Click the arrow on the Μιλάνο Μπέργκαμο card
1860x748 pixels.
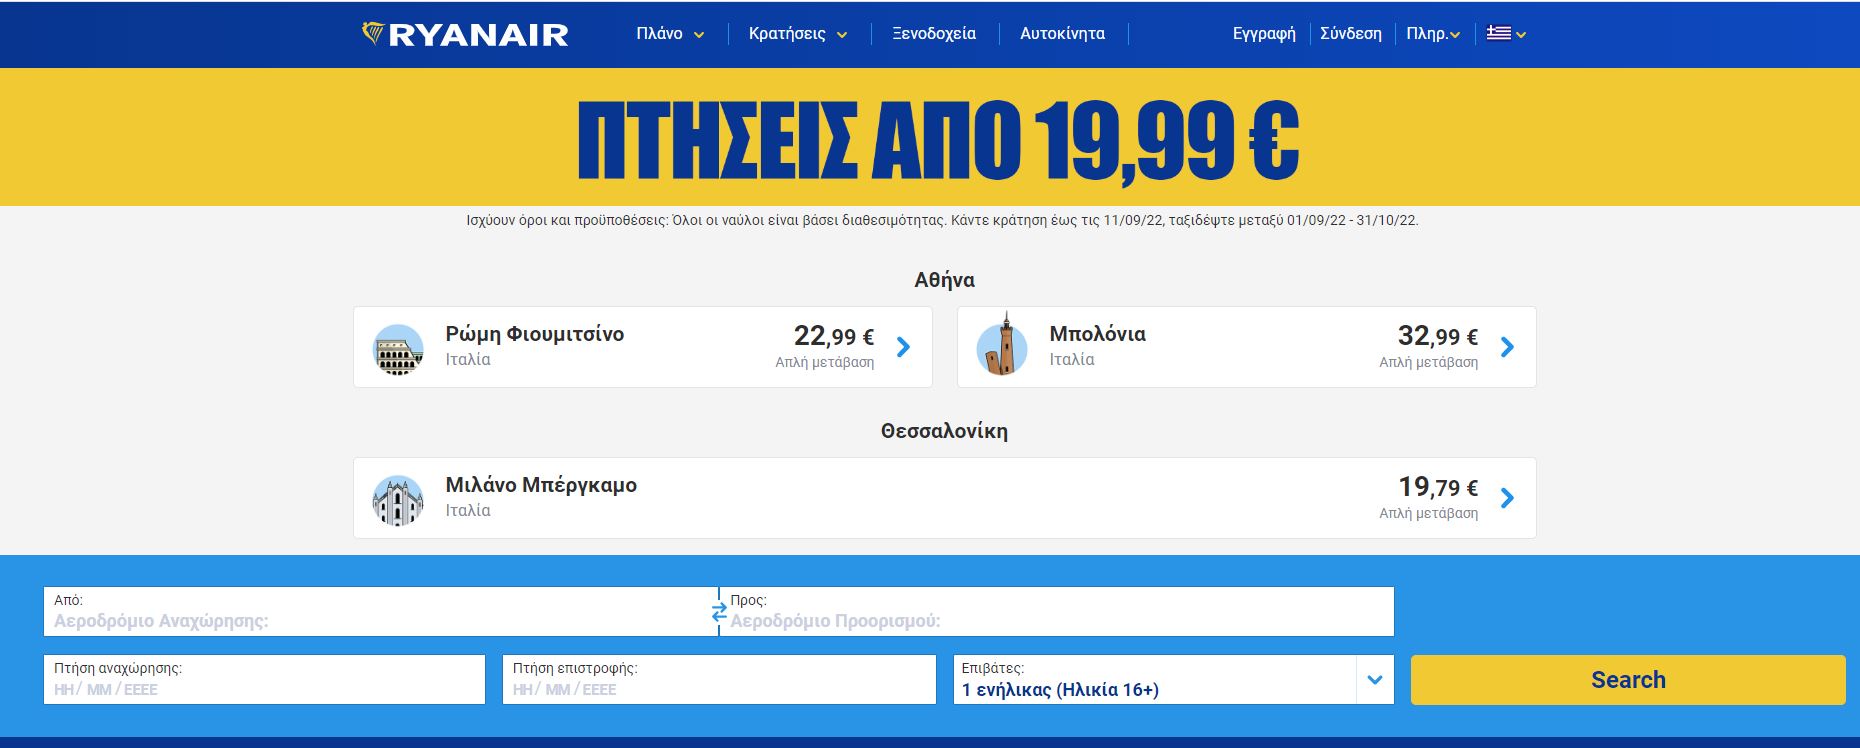pyautogui.click(x=1508, y=498)
